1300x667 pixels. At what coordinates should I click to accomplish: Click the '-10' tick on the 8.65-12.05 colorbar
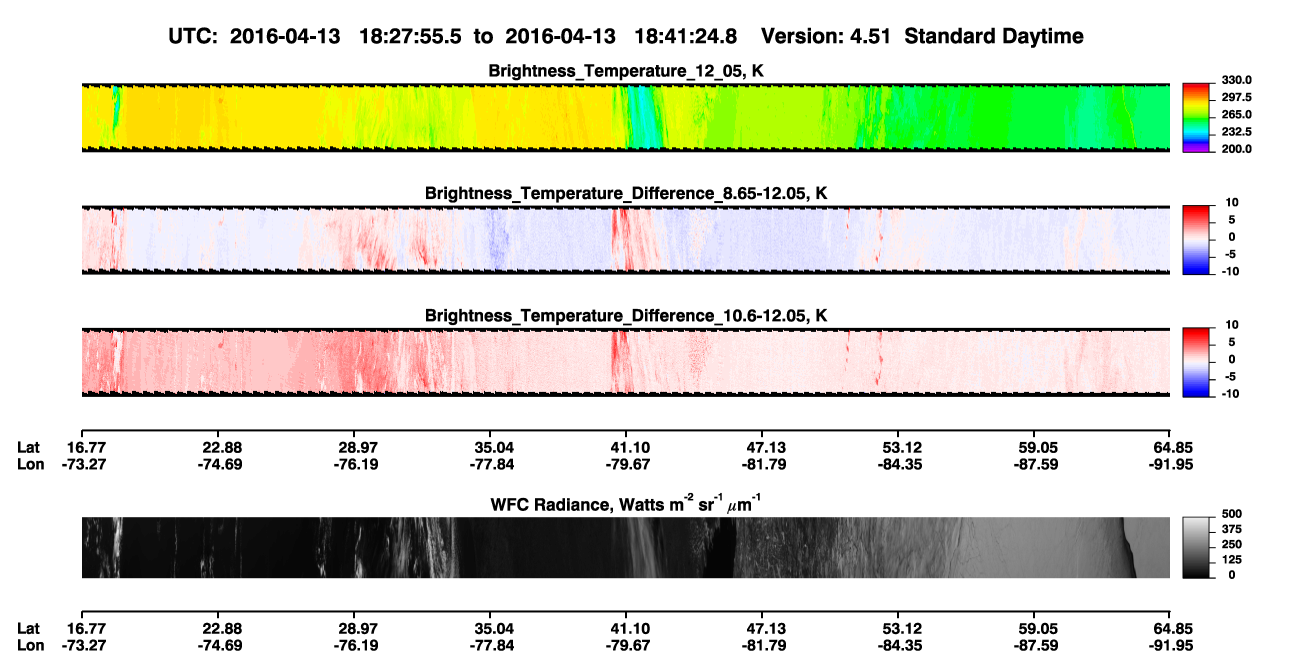[1230, 271]
